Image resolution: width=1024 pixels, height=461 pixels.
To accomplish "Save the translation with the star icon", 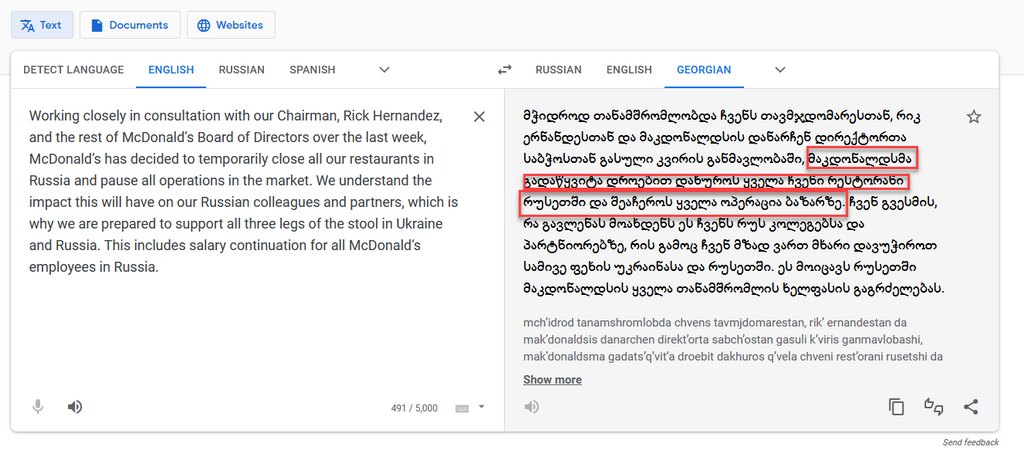I will (974, 117).
